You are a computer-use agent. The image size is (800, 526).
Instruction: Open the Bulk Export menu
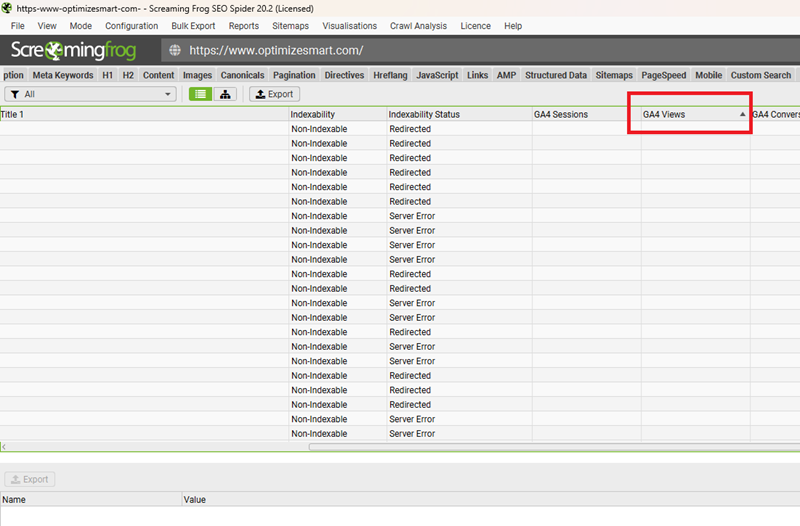coord(193,26)
